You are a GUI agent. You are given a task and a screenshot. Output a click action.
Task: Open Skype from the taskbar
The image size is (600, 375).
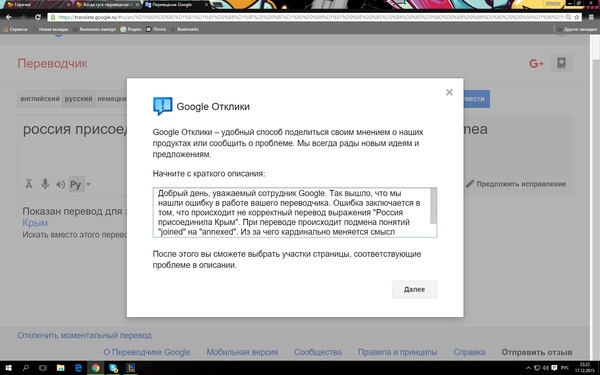click(113, 368)
